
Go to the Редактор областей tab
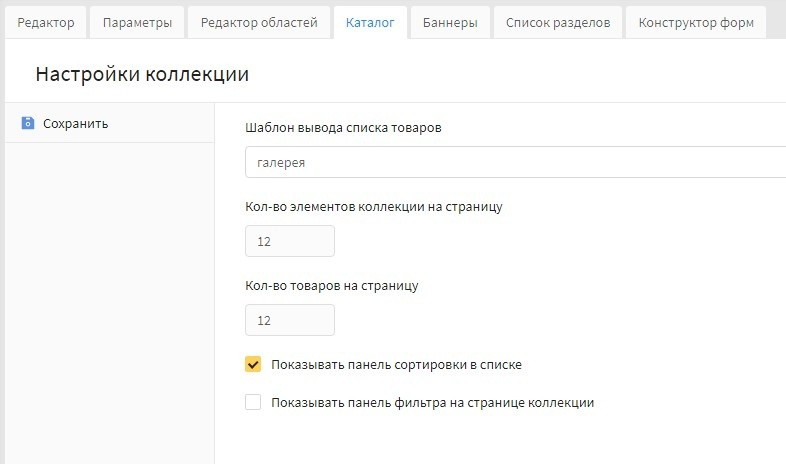[259, 22]
